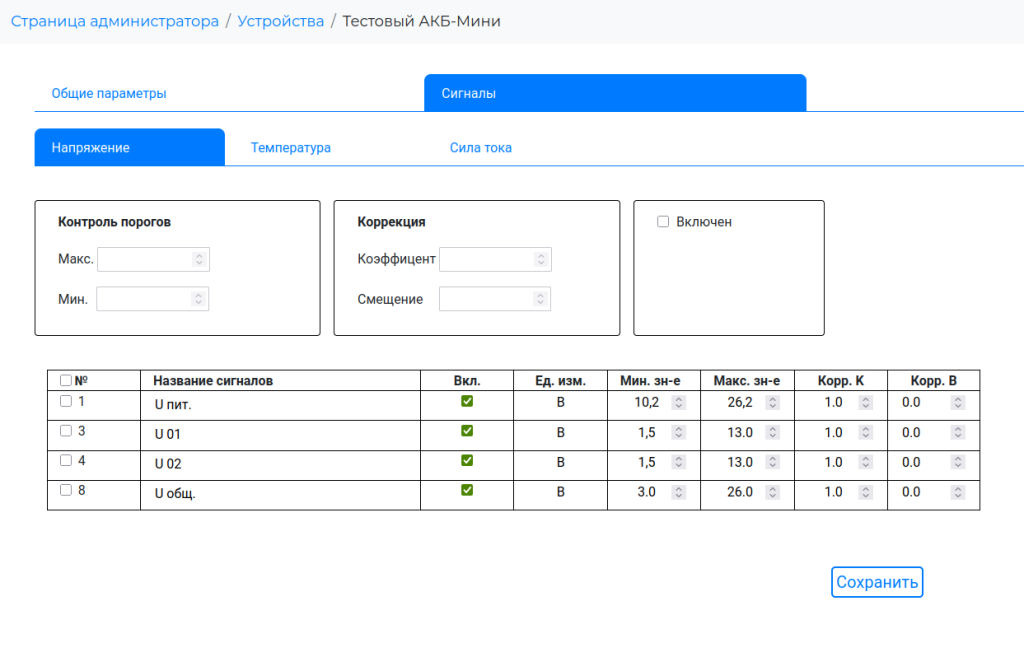The height and width of the screenshot is (657, 1024).
Task: Click Мин. зн-е stepper for U пит.
Action: click(x=679, y=402)
